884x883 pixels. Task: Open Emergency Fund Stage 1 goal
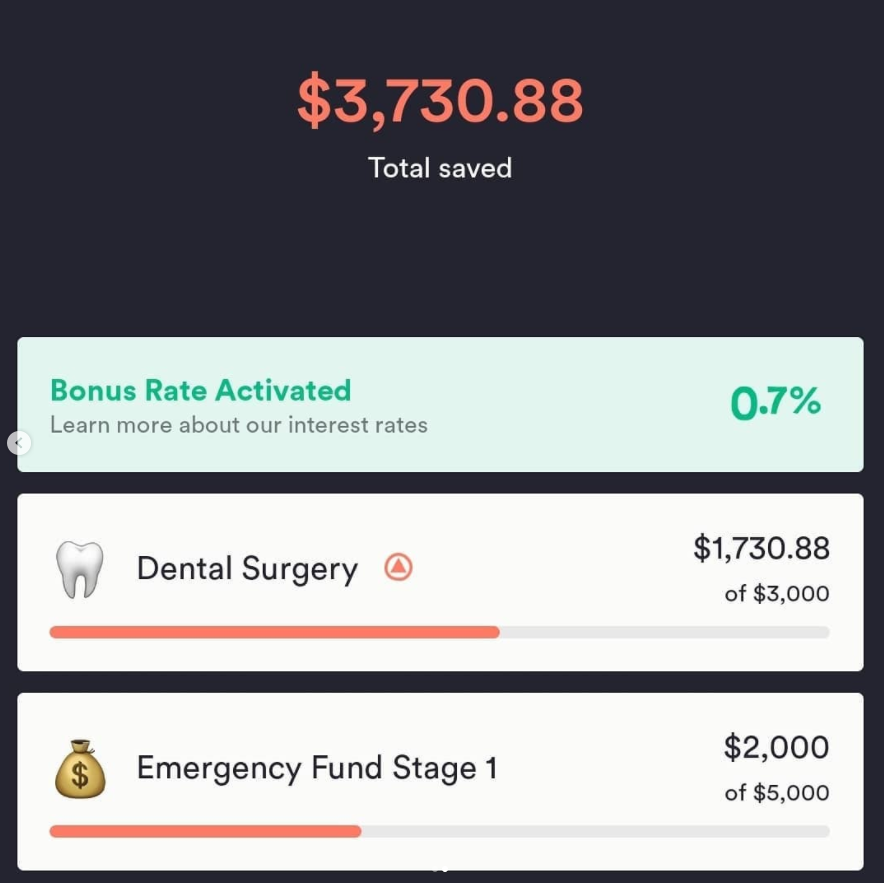(440, 782)
